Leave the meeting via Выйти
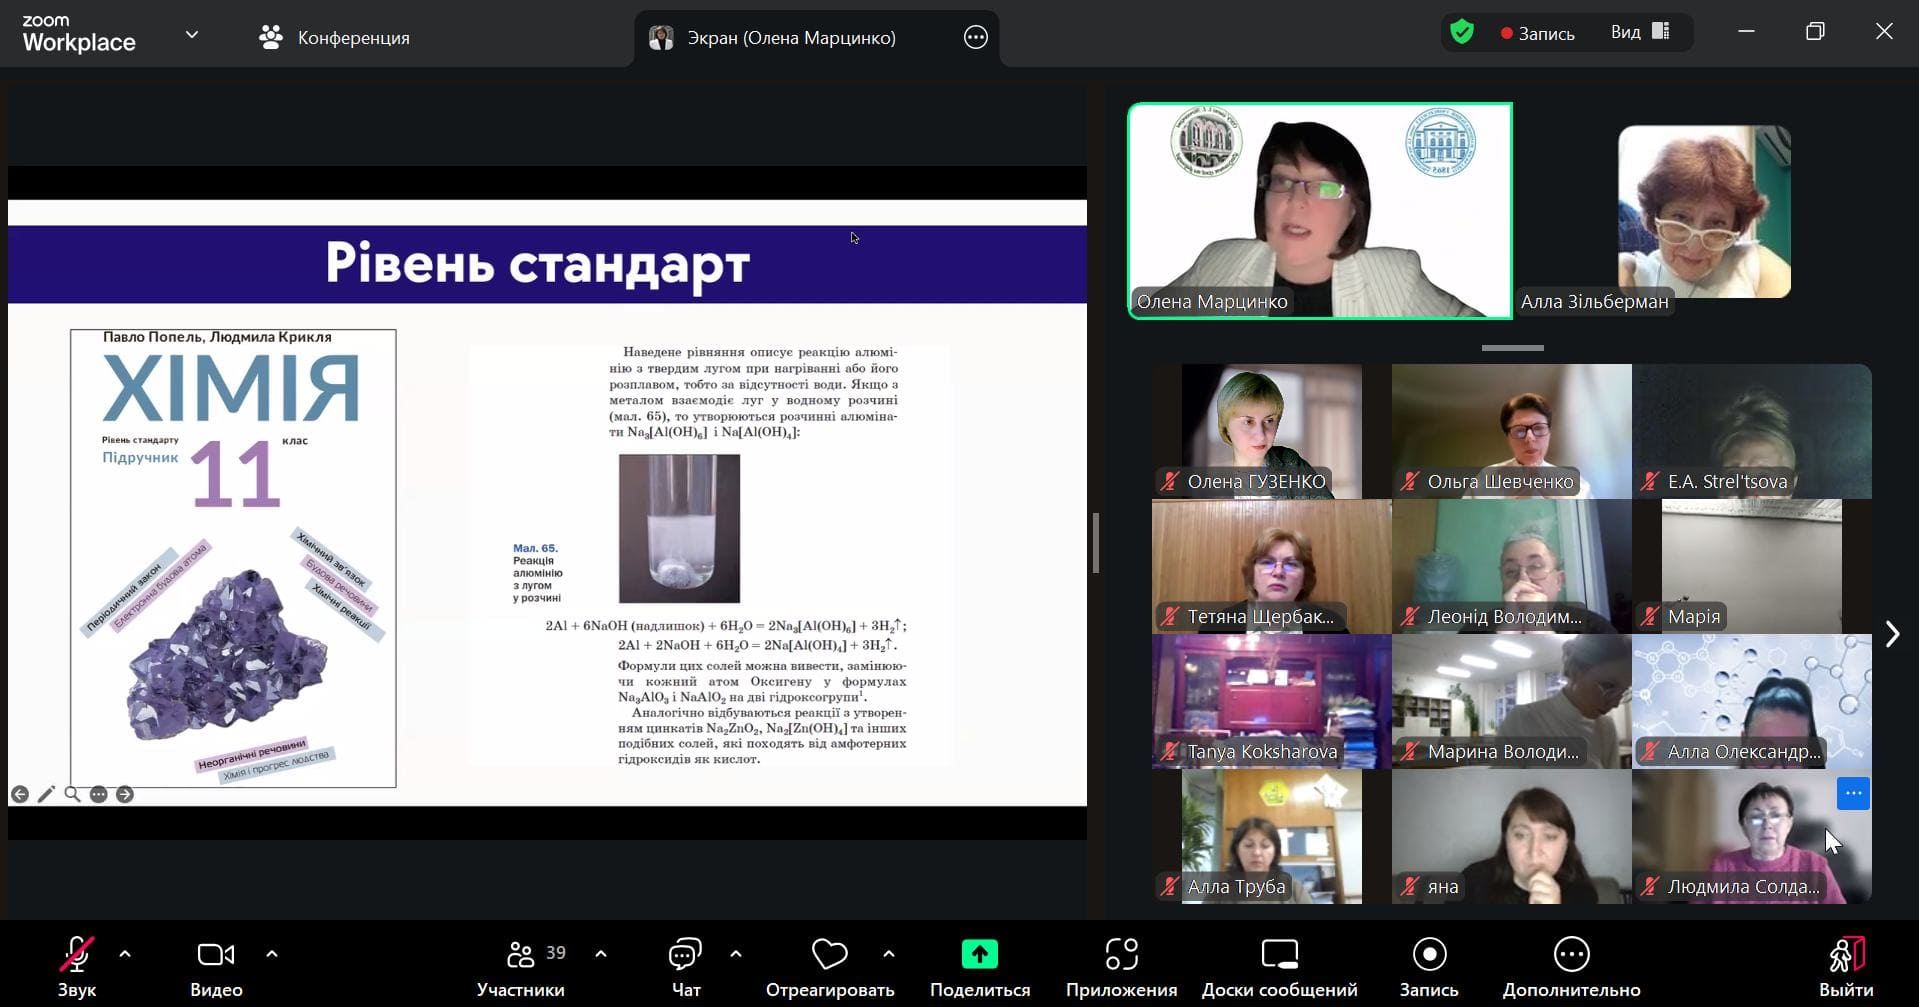This screenshot has width=1919, height=1007. (1846, 956)
